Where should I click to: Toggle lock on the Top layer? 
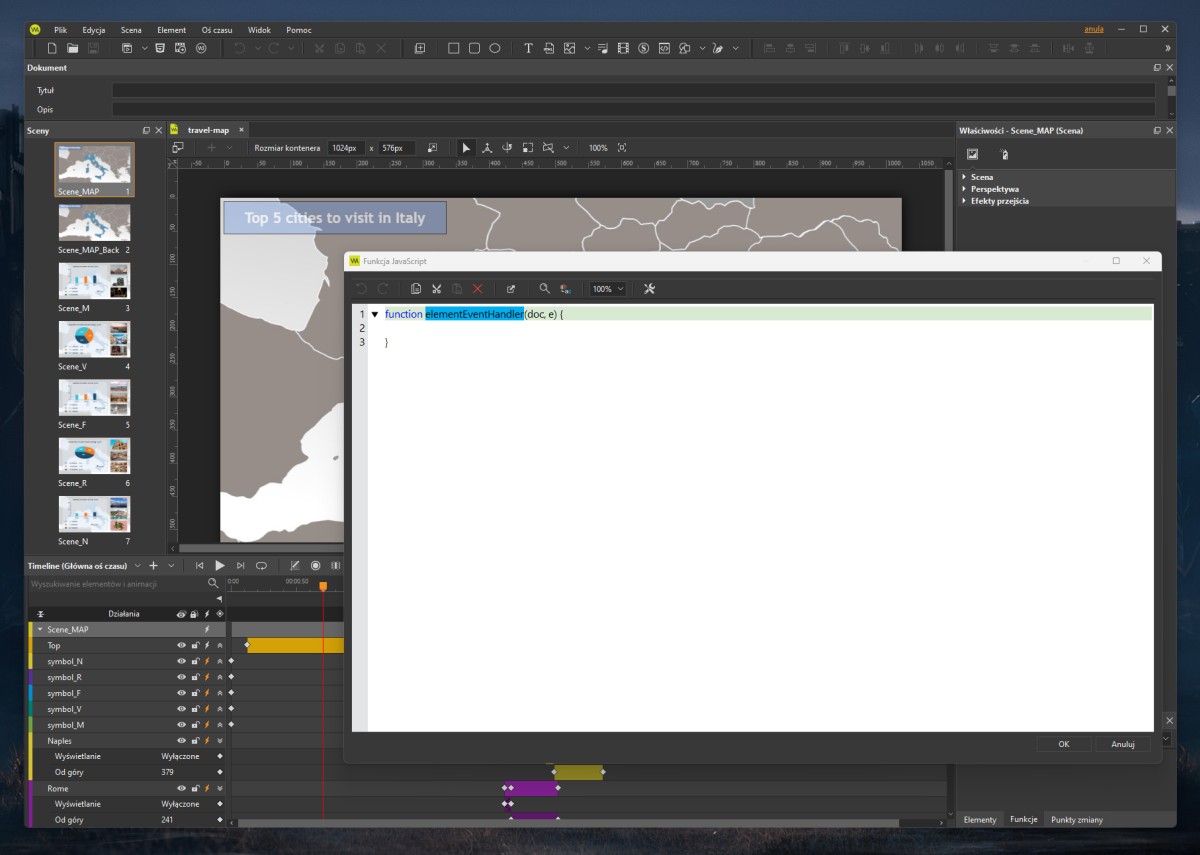(195, 646)
